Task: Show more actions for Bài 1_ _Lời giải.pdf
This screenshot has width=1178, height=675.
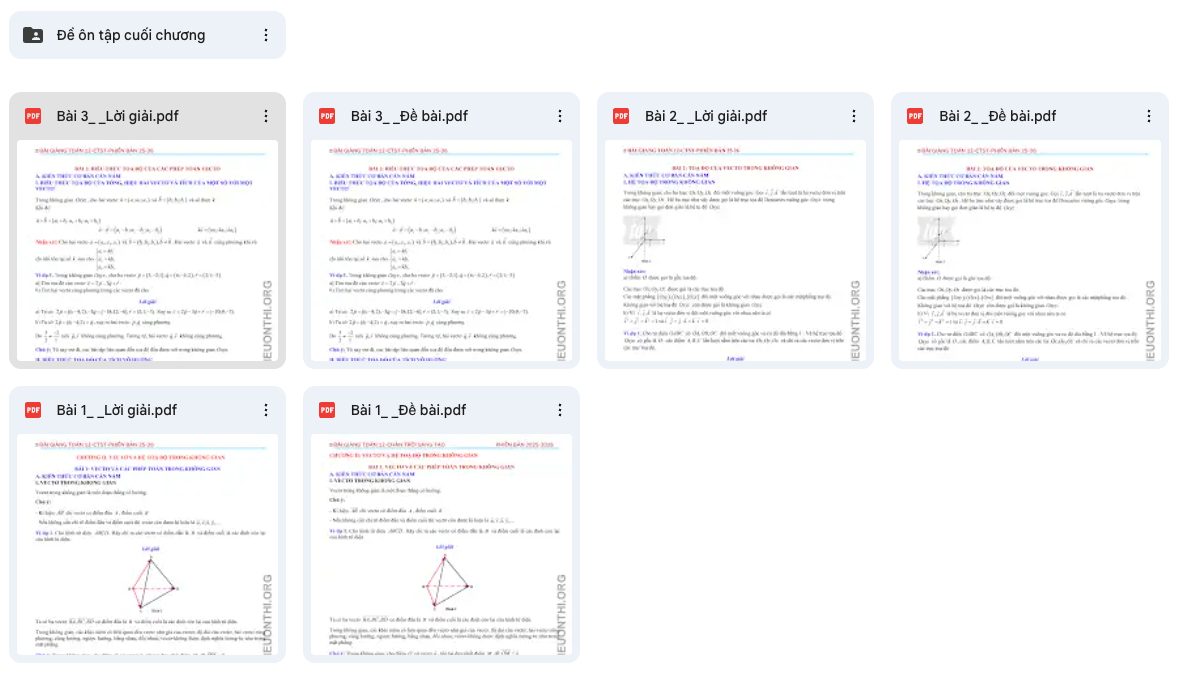Action: pyautogui.click(x=266, y=410)
